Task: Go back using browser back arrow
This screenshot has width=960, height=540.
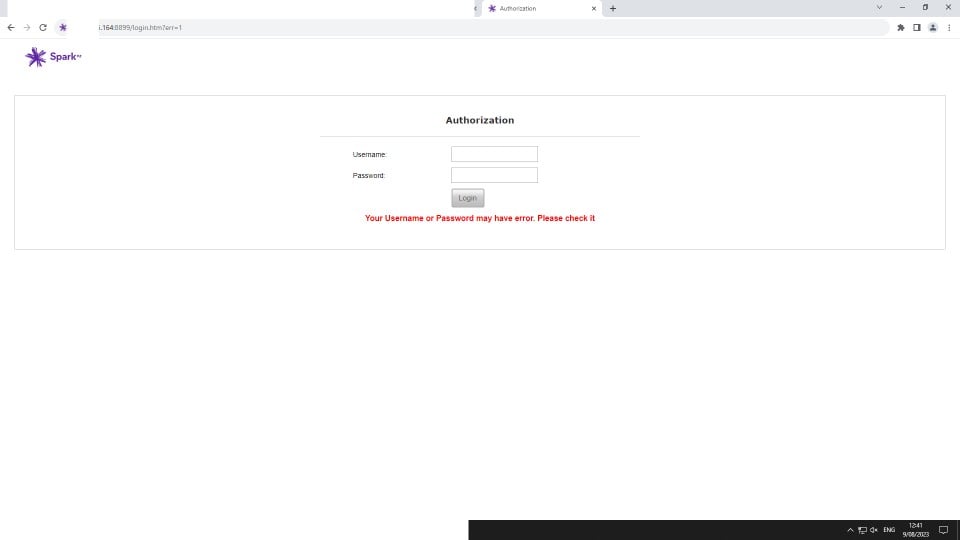Action: pyautogui.click(x=11, y=28)
